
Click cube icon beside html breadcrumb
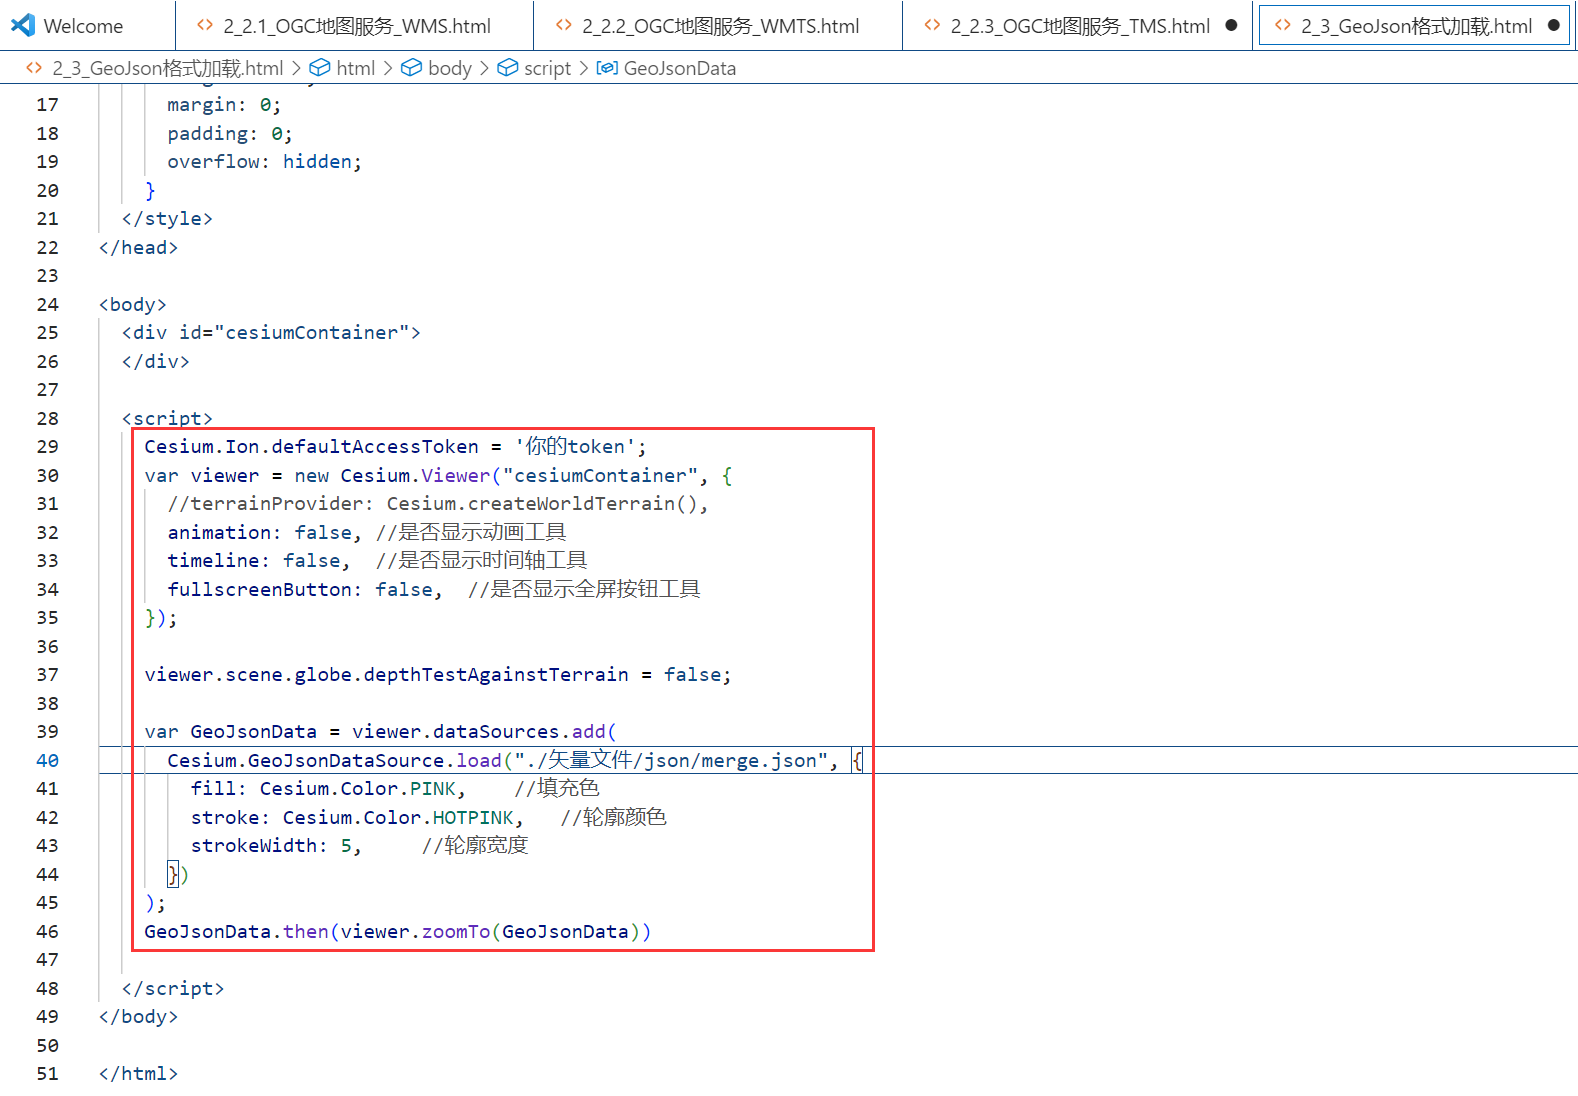coord(320,68)
